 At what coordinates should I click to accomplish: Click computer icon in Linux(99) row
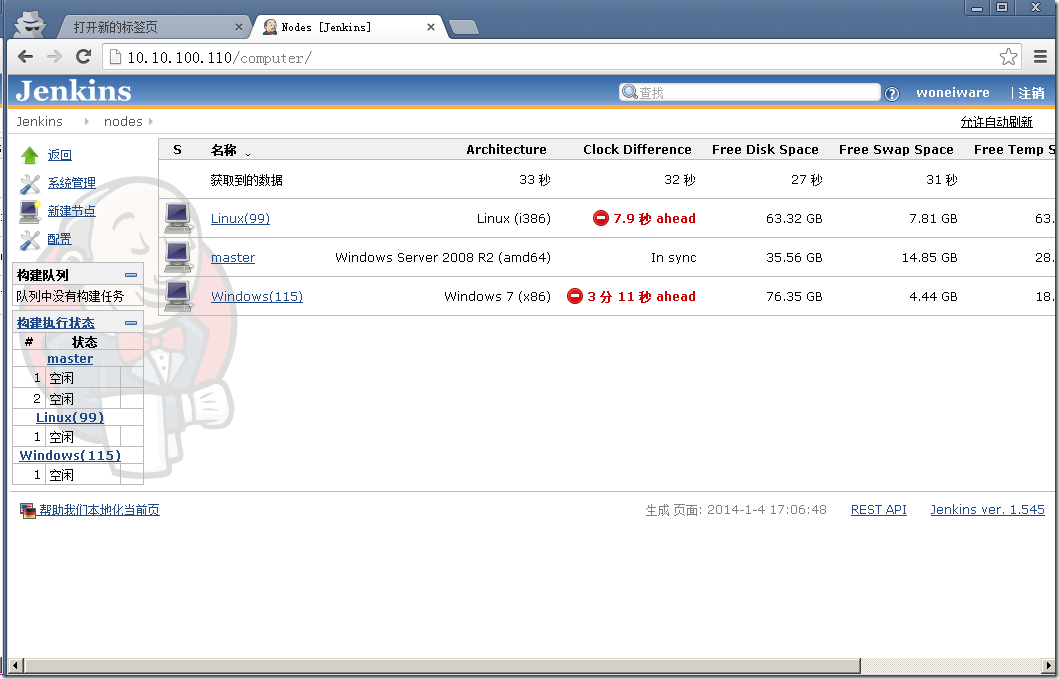178,218
